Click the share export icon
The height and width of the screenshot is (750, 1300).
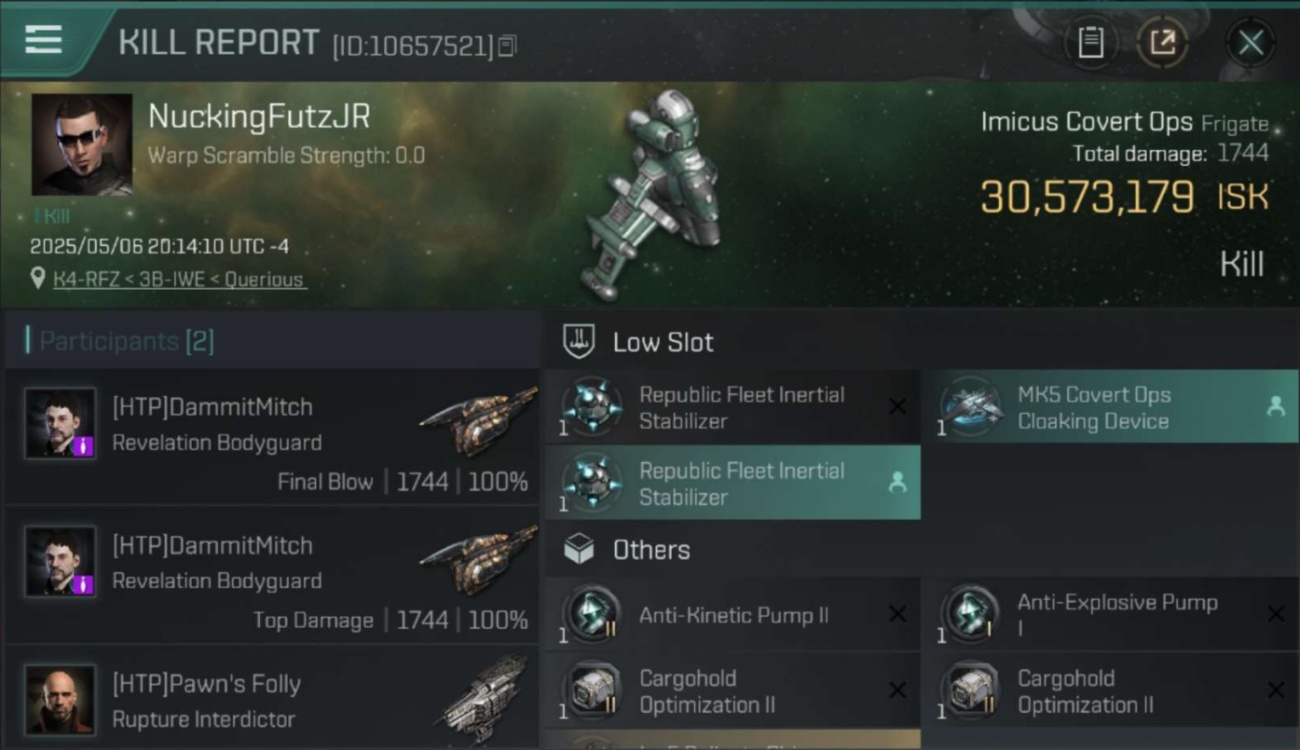coord(1162,42)
